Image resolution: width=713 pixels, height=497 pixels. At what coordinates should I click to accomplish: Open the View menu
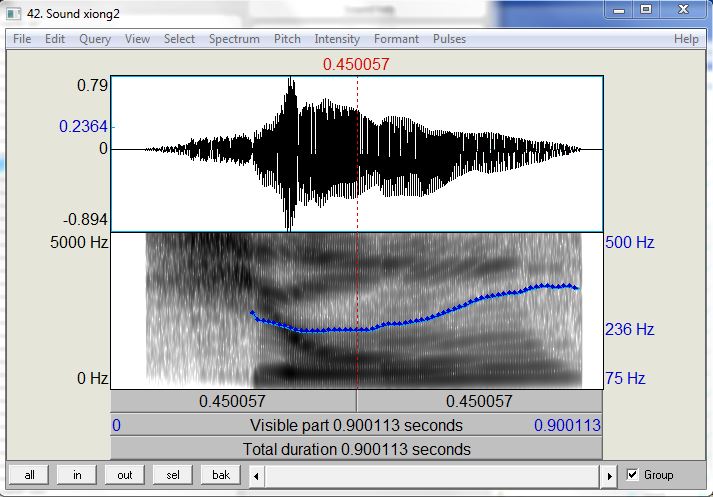point(137,39)
